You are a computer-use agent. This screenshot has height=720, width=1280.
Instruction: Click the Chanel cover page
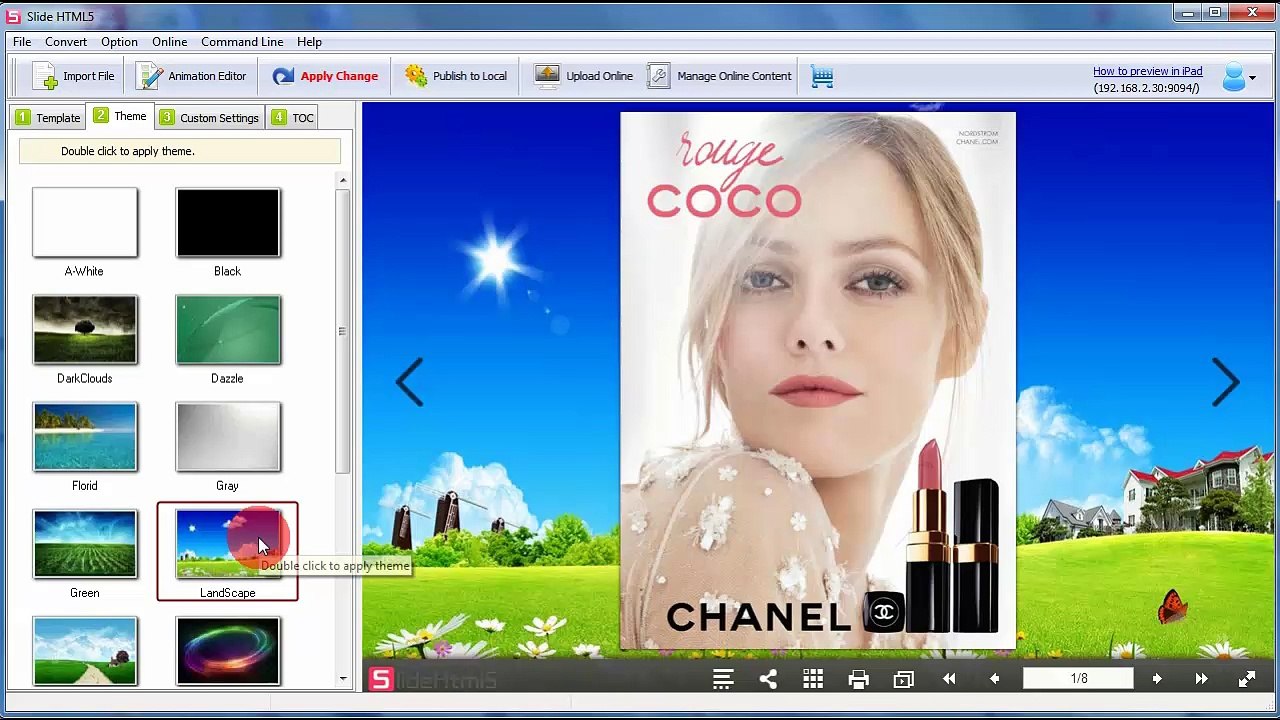coord(818,381)
